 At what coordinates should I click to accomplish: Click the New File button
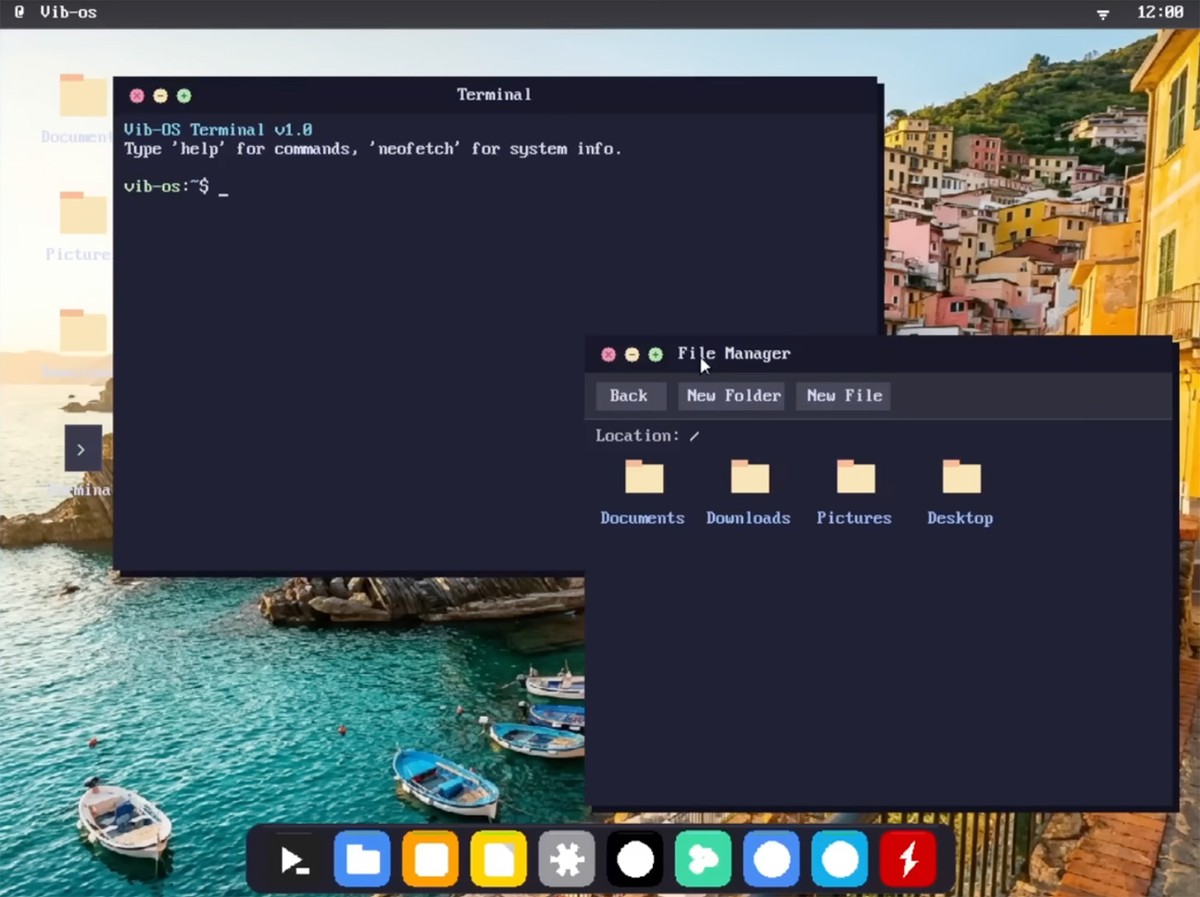click(844, 396)
